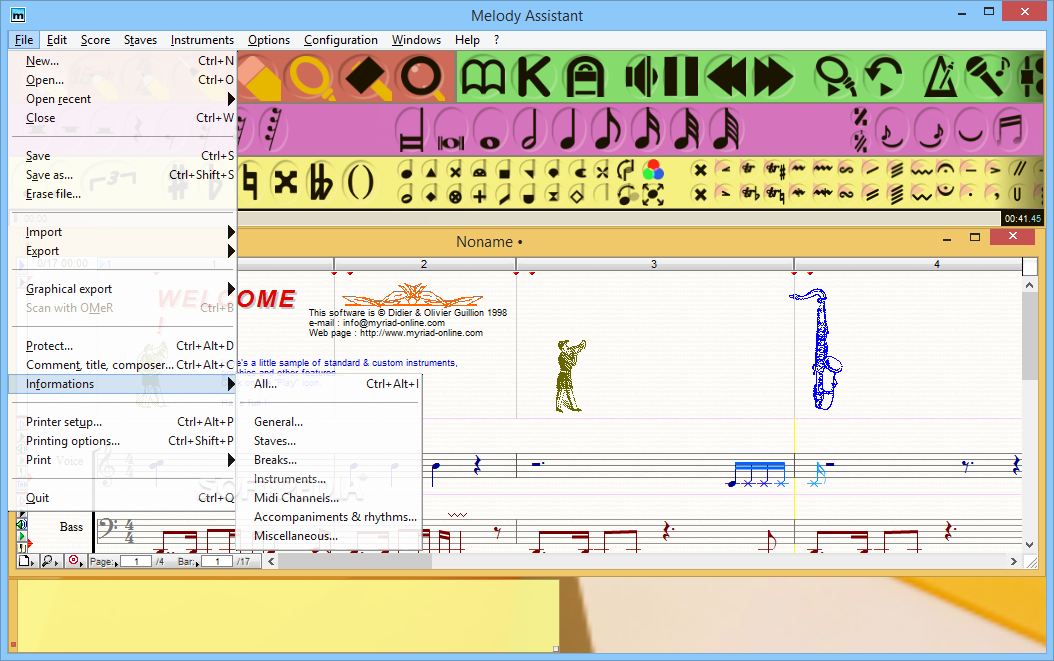The width and height of the screenshot is (1054, 661).
Task: Click the horizontal scrollbar right arrow
Action: (x=1014, y=561)
